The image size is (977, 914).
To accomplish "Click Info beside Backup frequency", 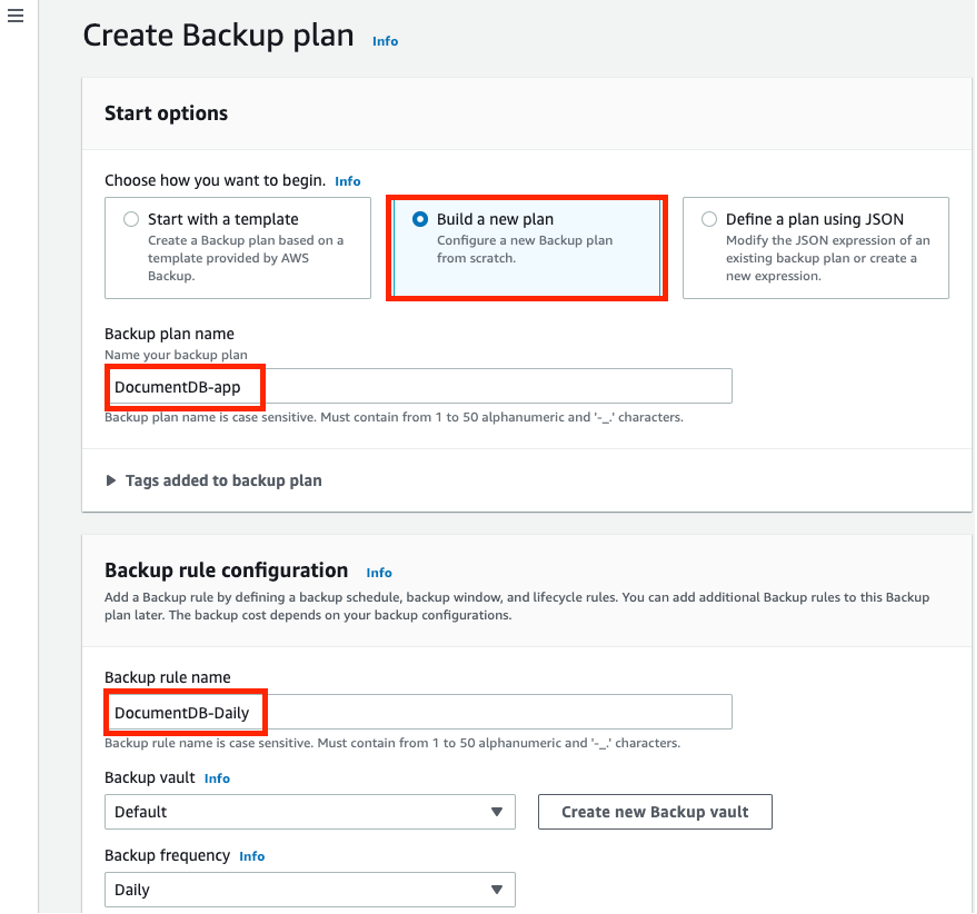I will click(x=252, y=856).
